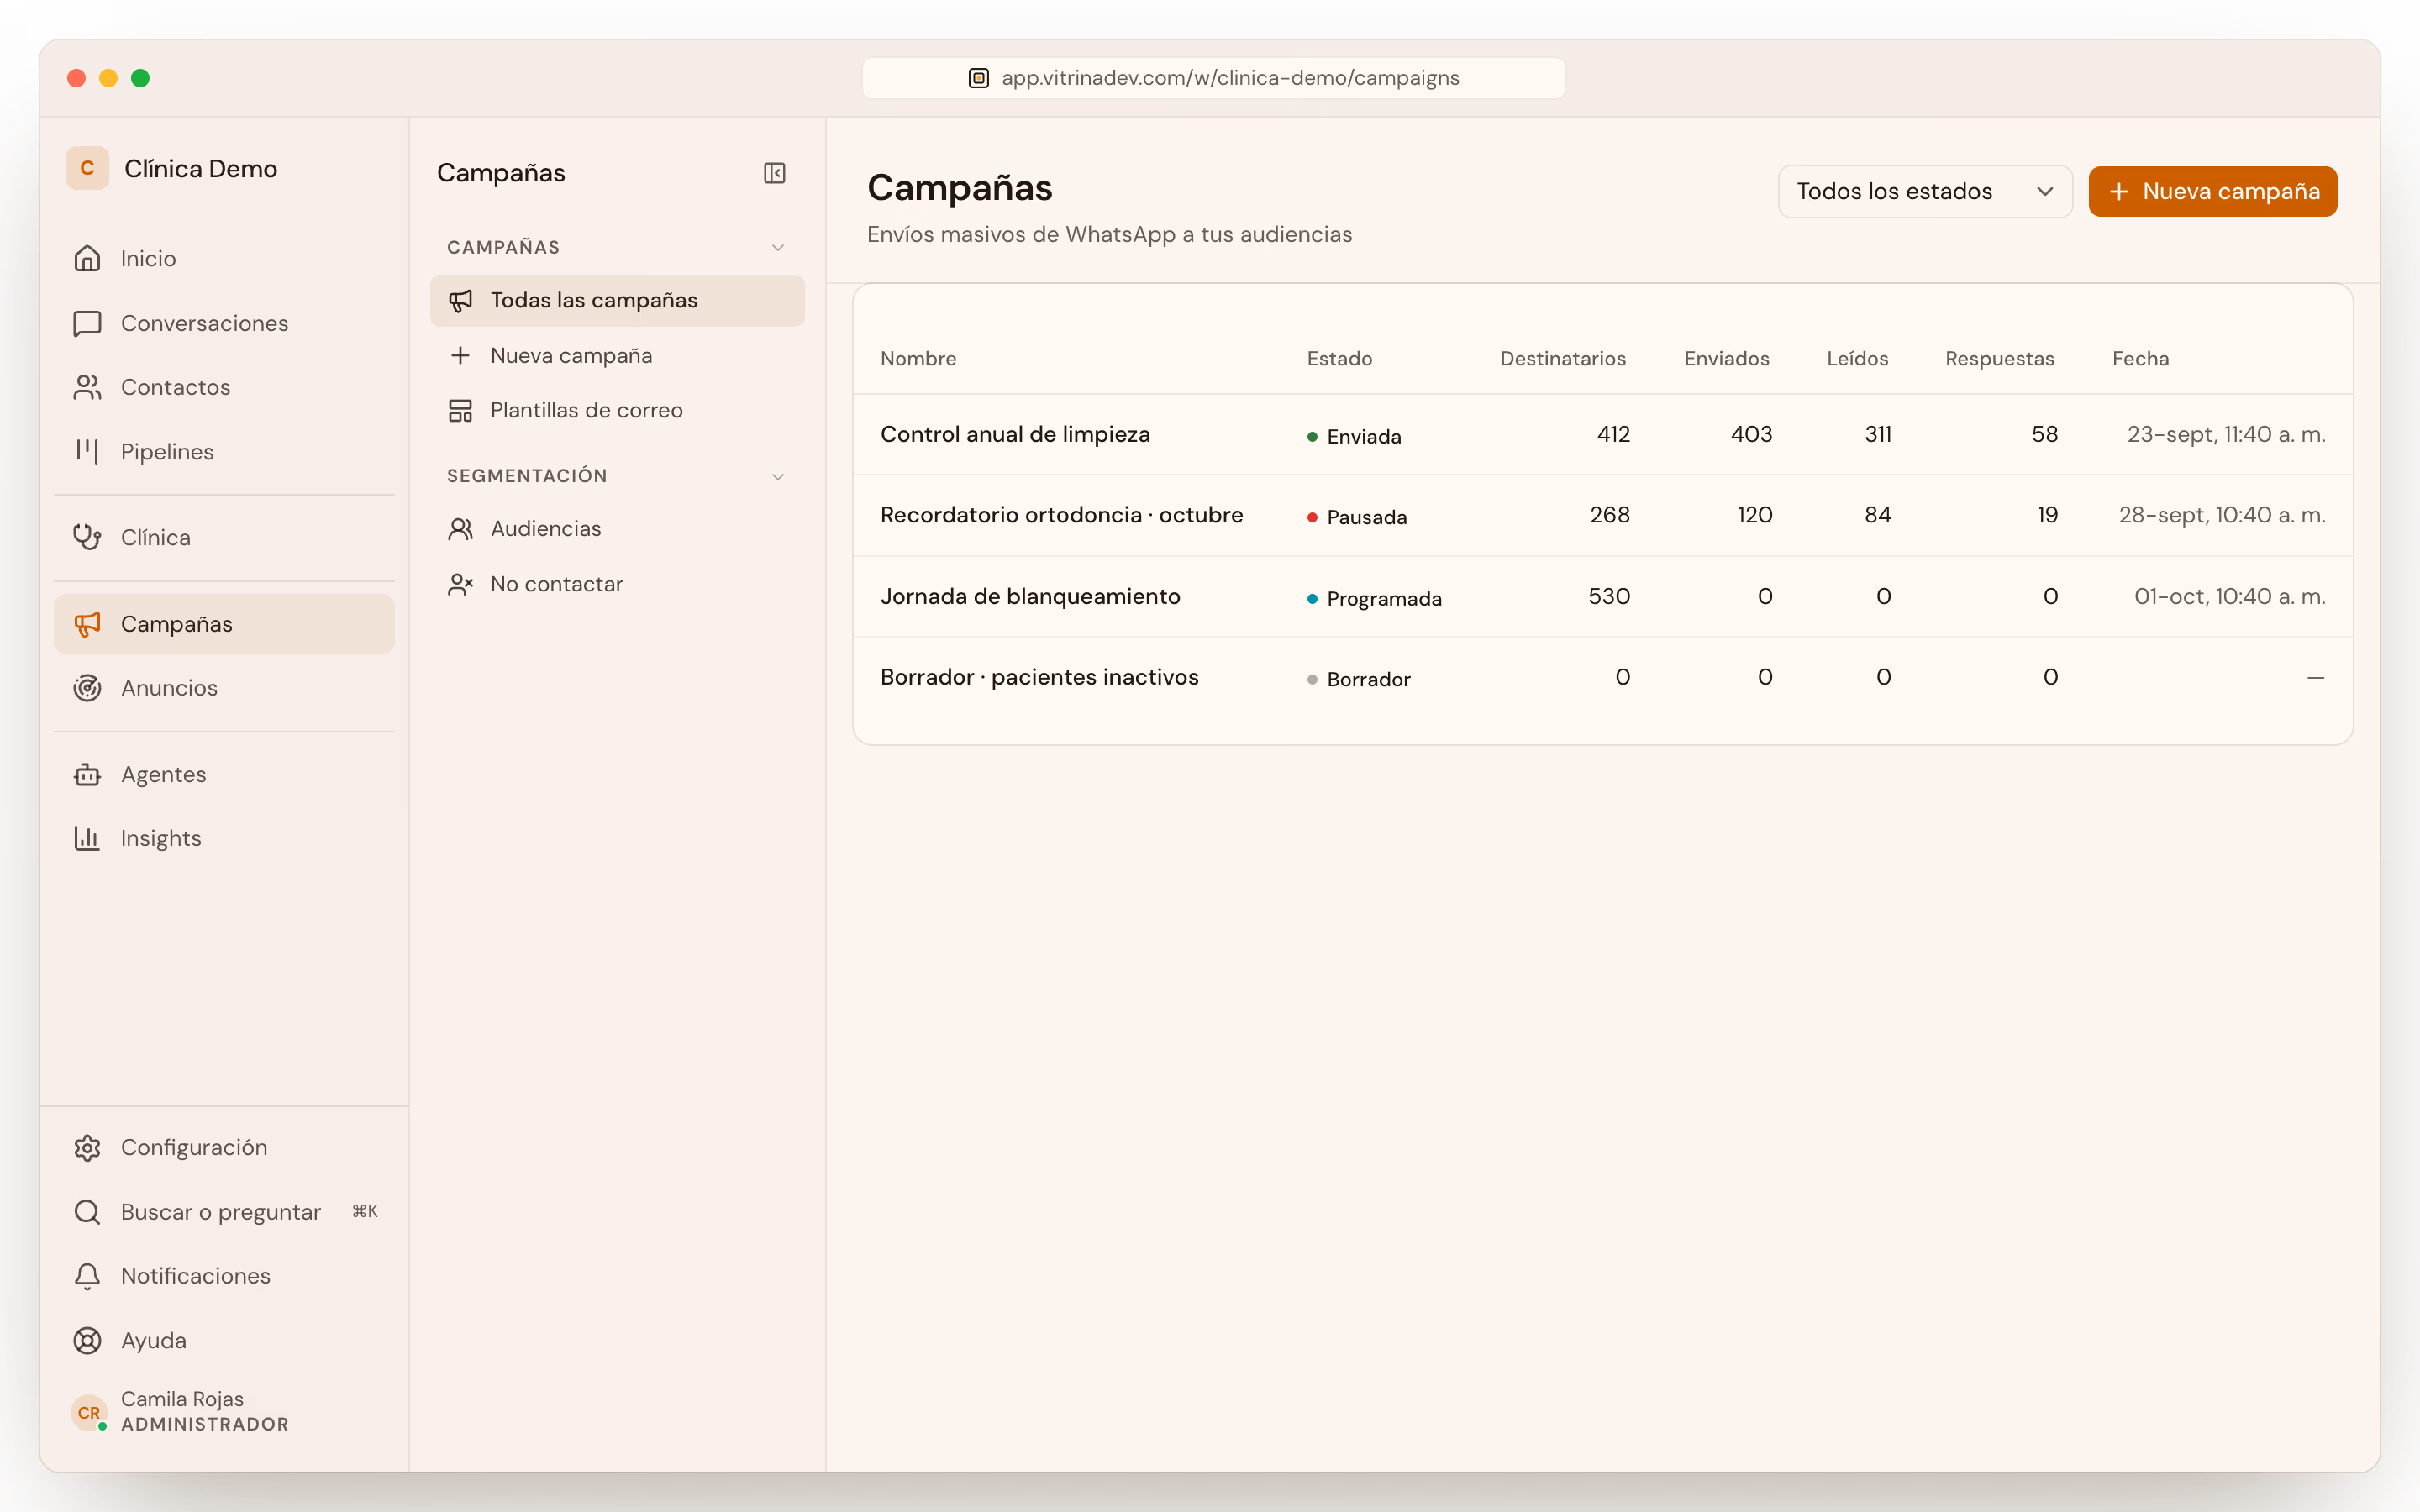The image size is (2420, 1512).
Task: Click the Enviados value 403
Action: (1751, 434)
